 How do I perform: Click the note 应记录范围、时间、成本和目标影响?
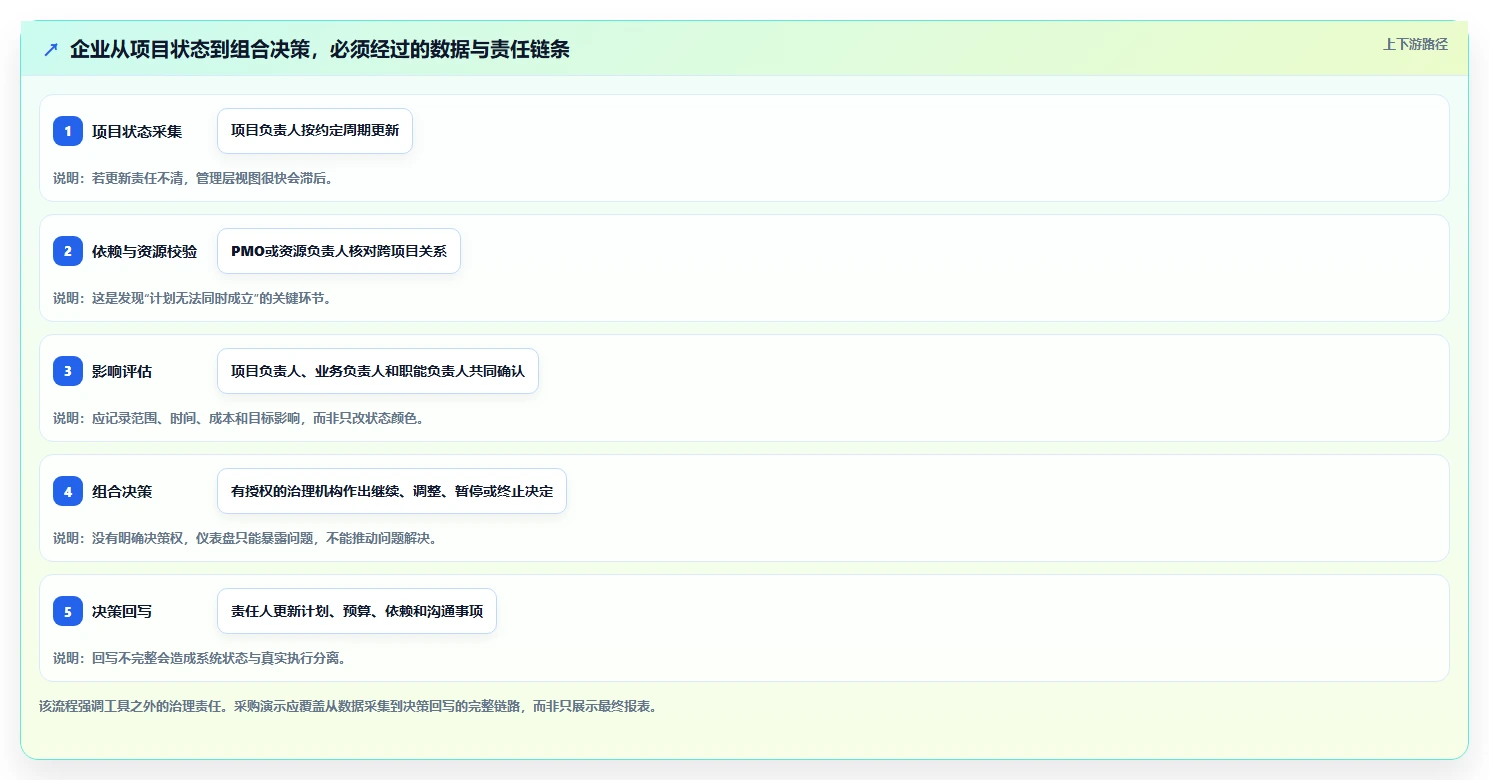point(239,418)
